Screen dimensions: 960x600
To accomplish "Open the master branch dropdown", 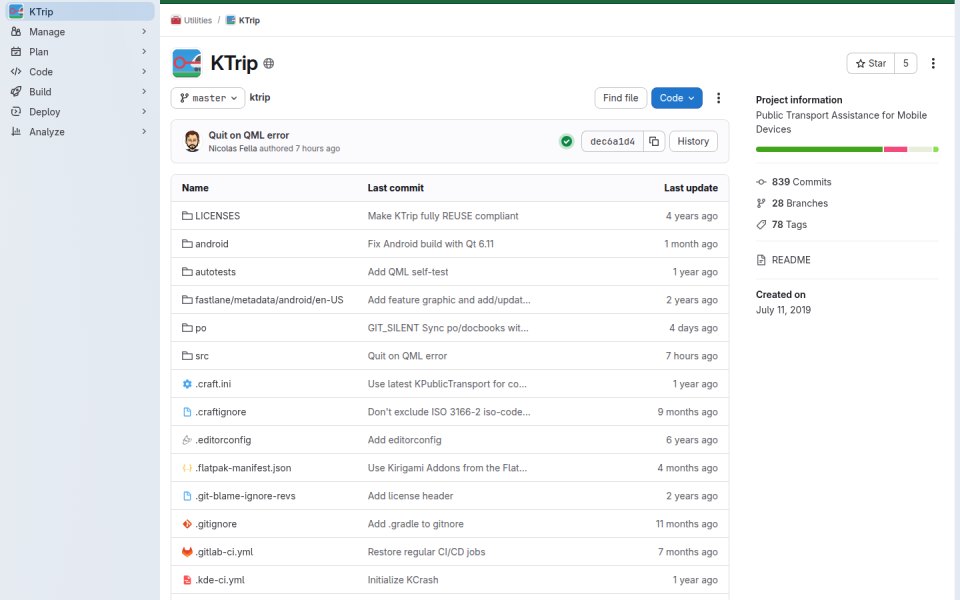I will coord(208,98).
